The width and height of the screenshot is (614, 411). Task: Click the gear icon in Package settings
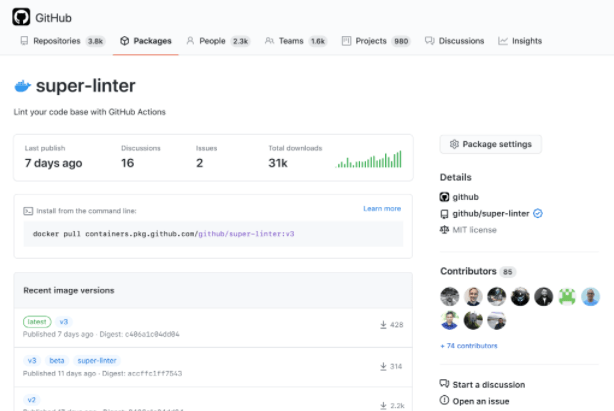coord(454,144)
